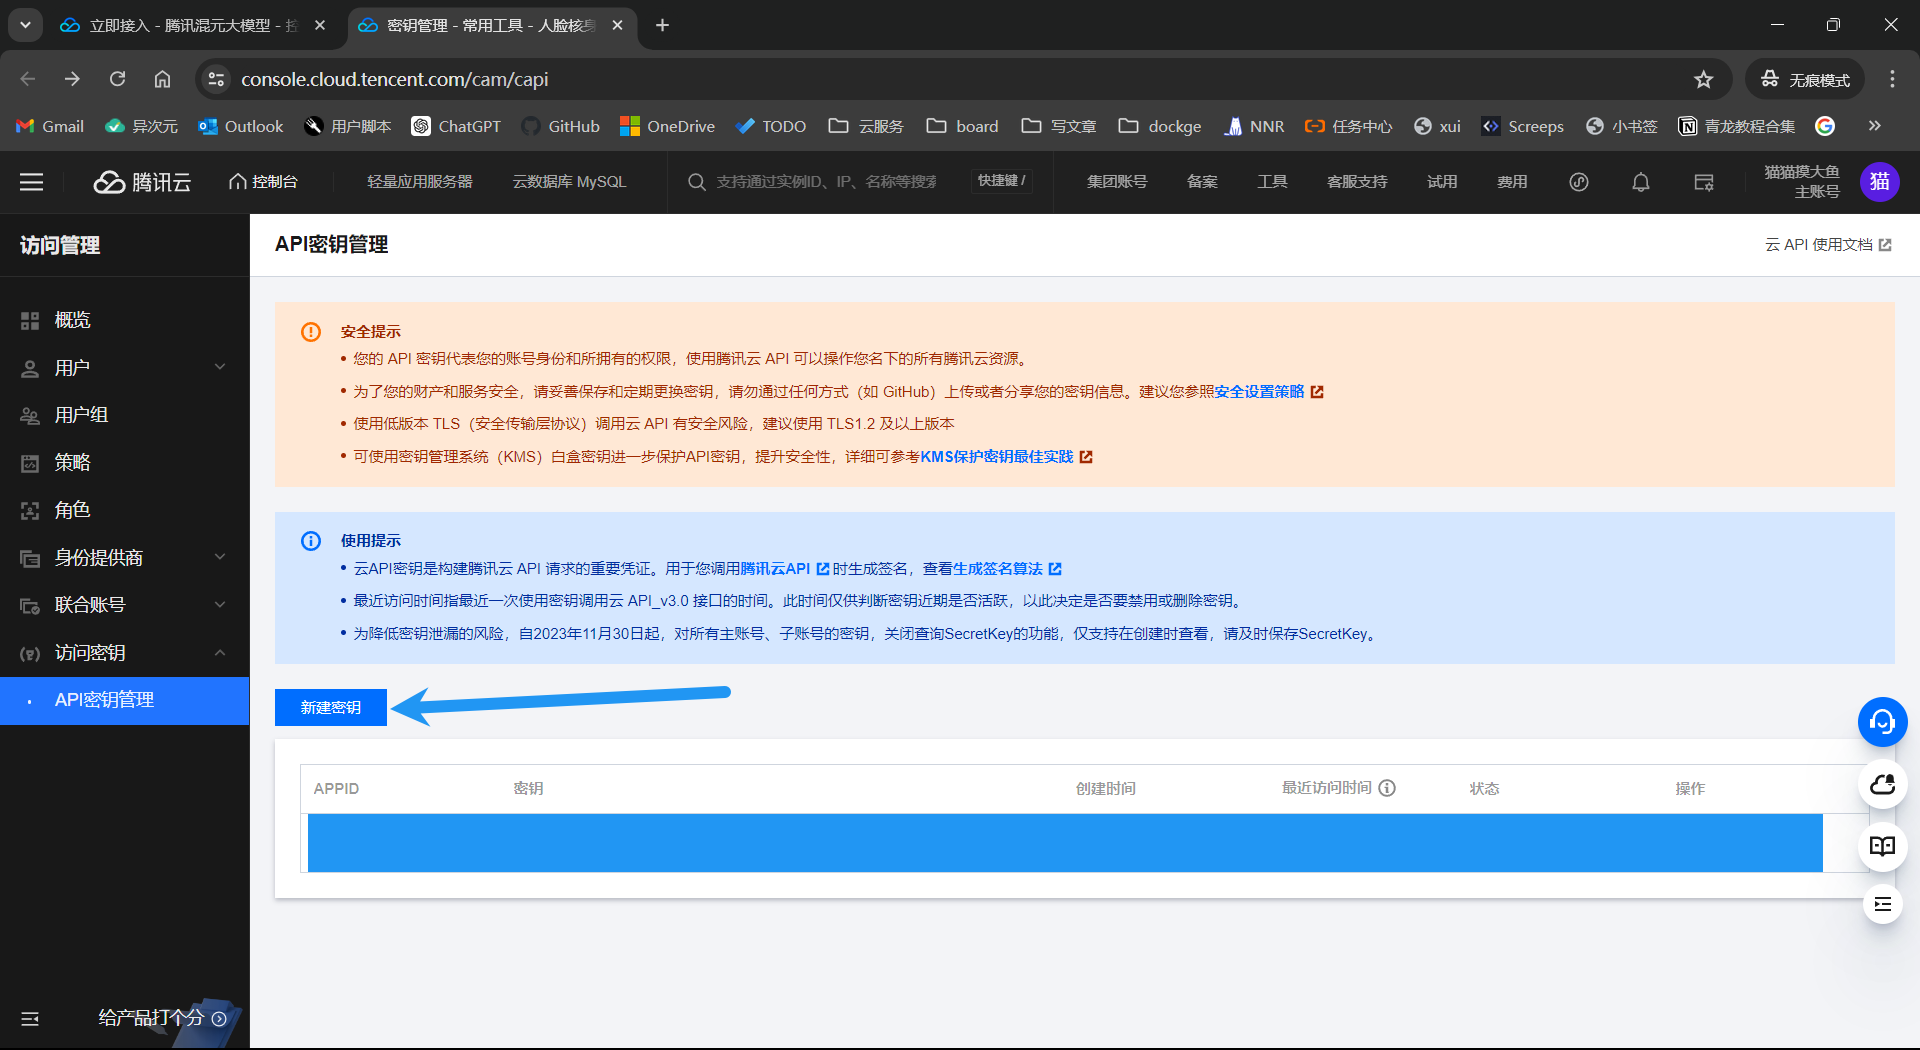Click the Tencent Cloud logo
Screen dimensions: 1920x1050
click(x=142, y=182)
